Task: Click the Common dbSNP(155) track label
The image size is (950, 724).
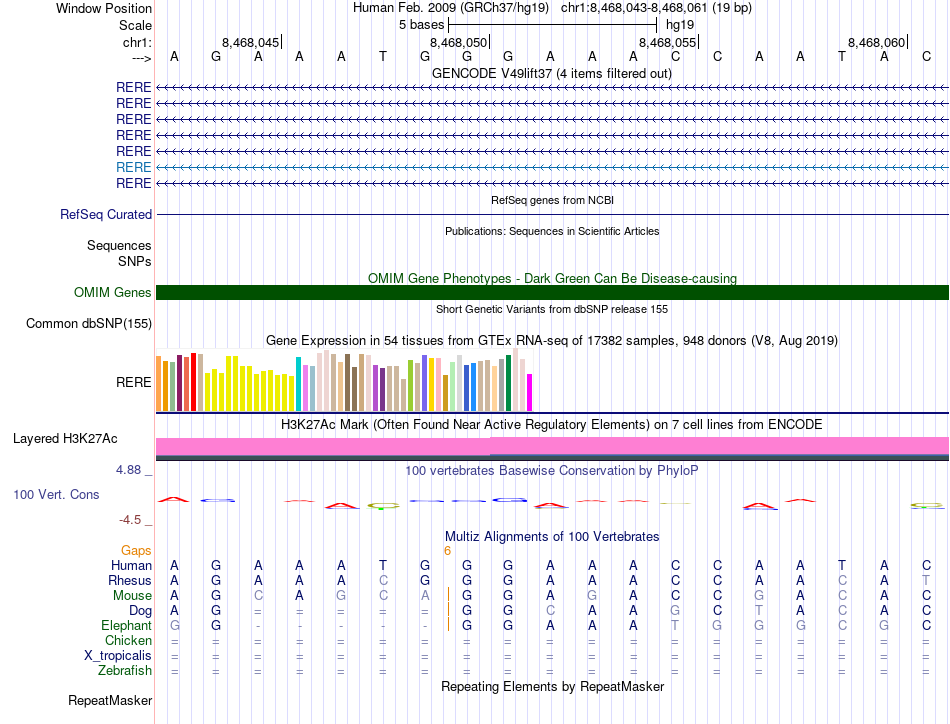Action: pyautogui.click(x=89, y=324)
